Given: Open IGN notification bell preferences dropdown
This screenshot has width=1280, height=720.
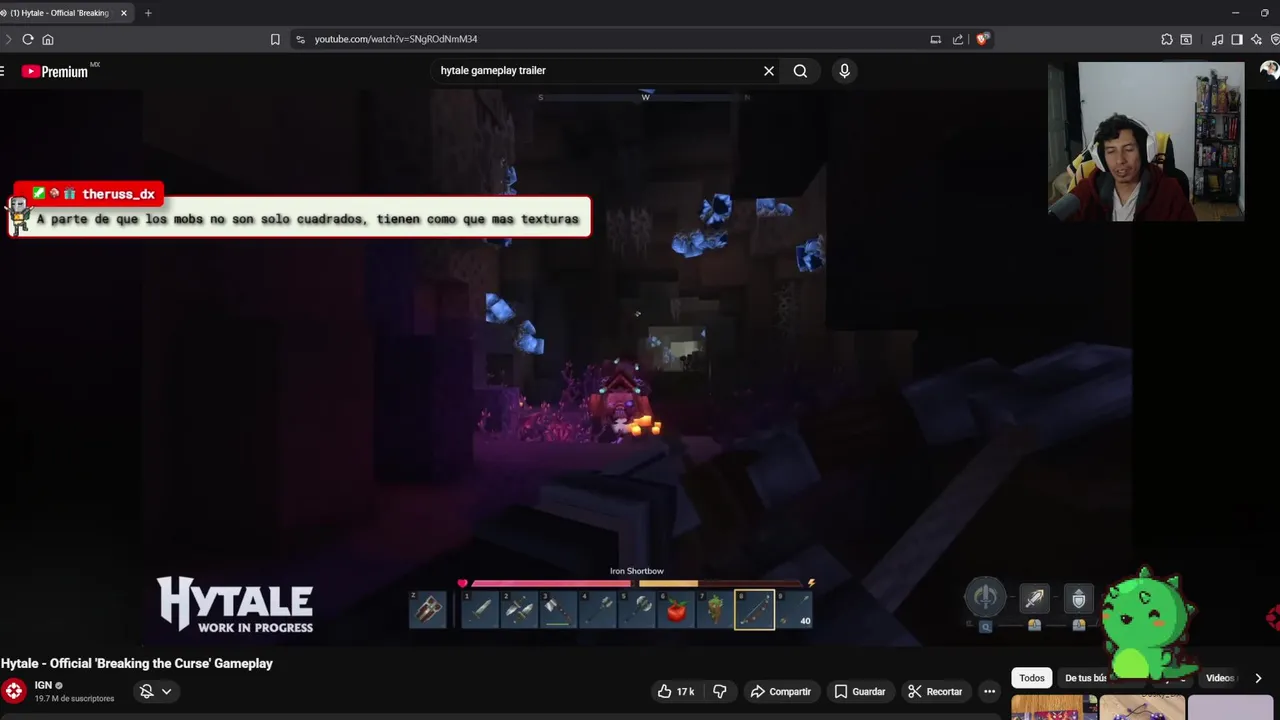Looking at the screenshot, I should 155,691.
